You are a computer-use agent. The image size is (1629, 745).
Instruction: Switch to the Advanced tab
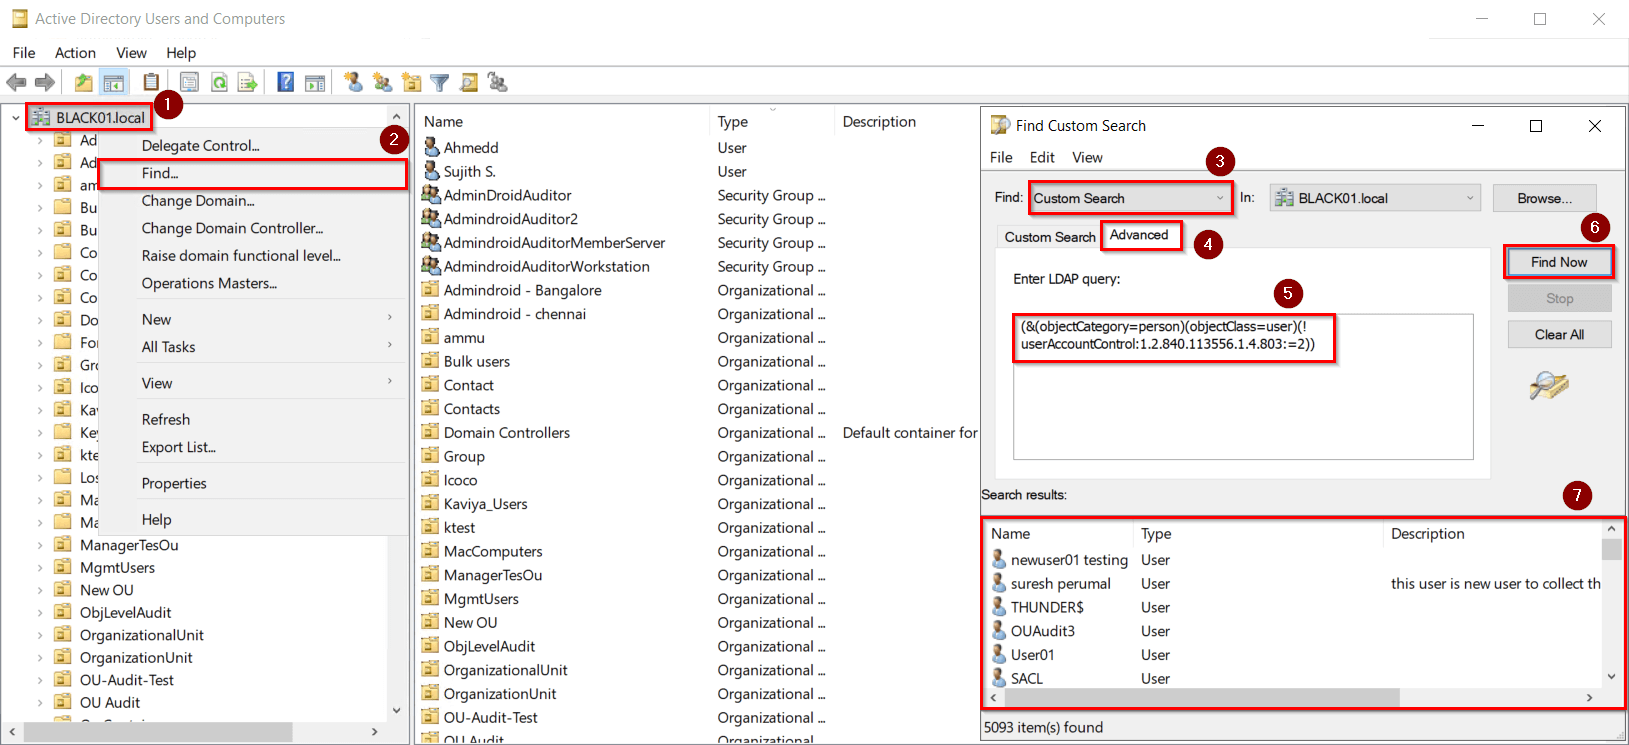pyautogui.click(x=1139, y=235)
